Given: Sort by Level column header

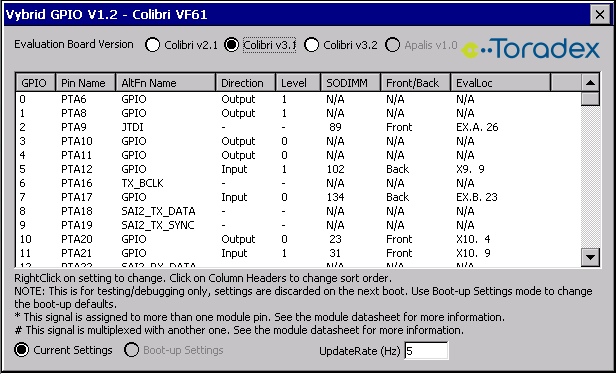Looking at the screenshot, I should (x=298, y=82).
